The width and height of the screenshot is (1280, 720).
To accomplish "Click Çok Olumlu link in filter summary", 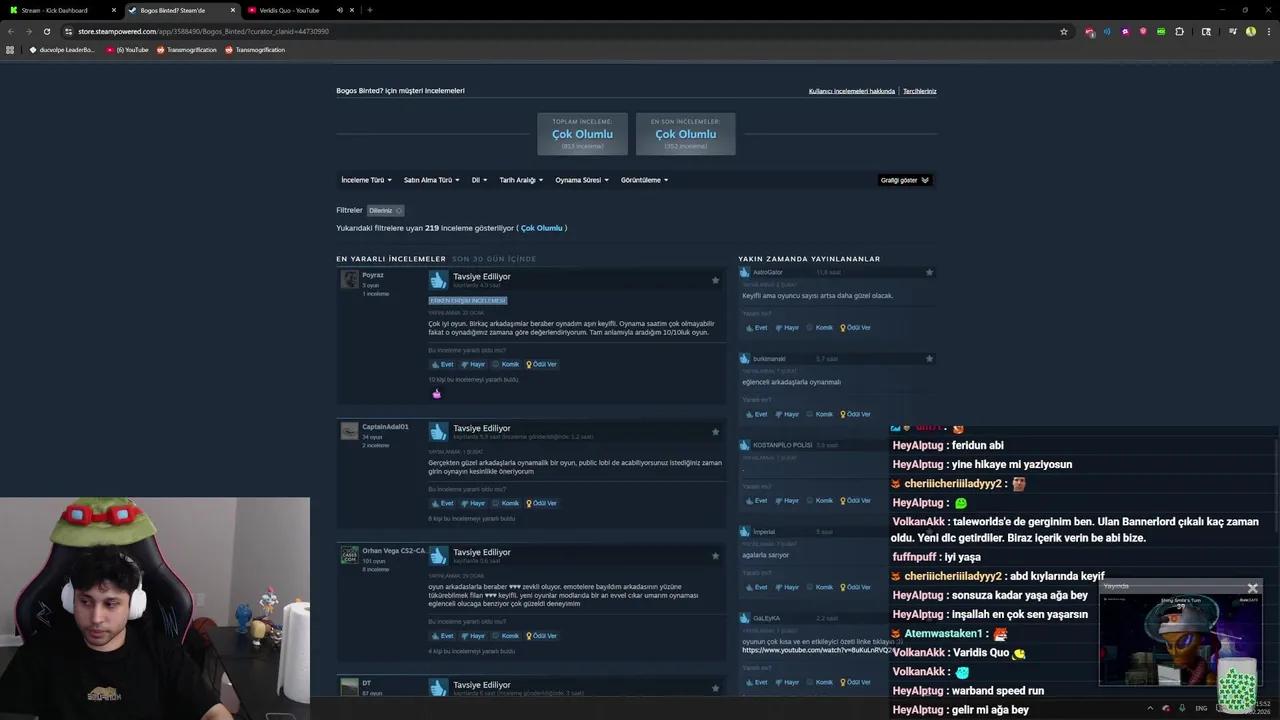I will pyautogui.click(x=542, y=228).
